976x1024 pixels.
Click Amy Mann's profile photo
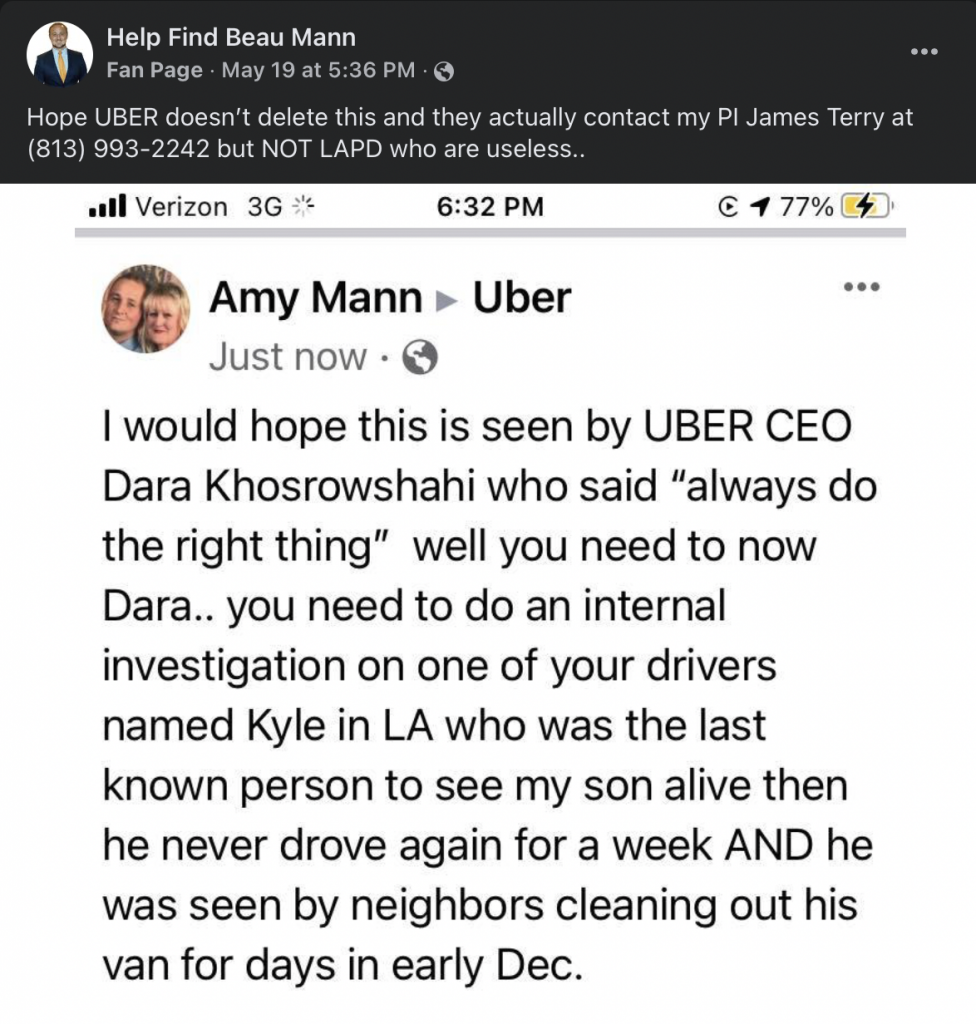coord(145,308)
